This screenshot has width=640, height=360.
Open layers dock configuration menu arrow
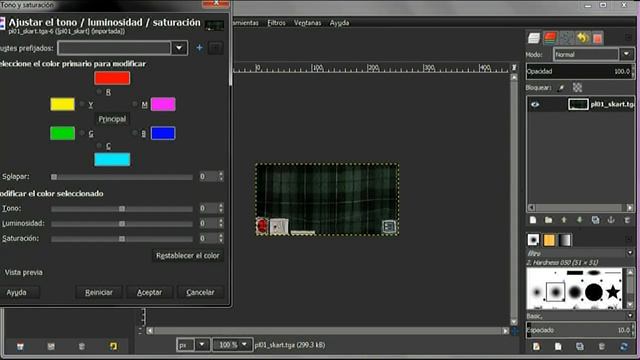pyautogui.click(x=629, y=38)
